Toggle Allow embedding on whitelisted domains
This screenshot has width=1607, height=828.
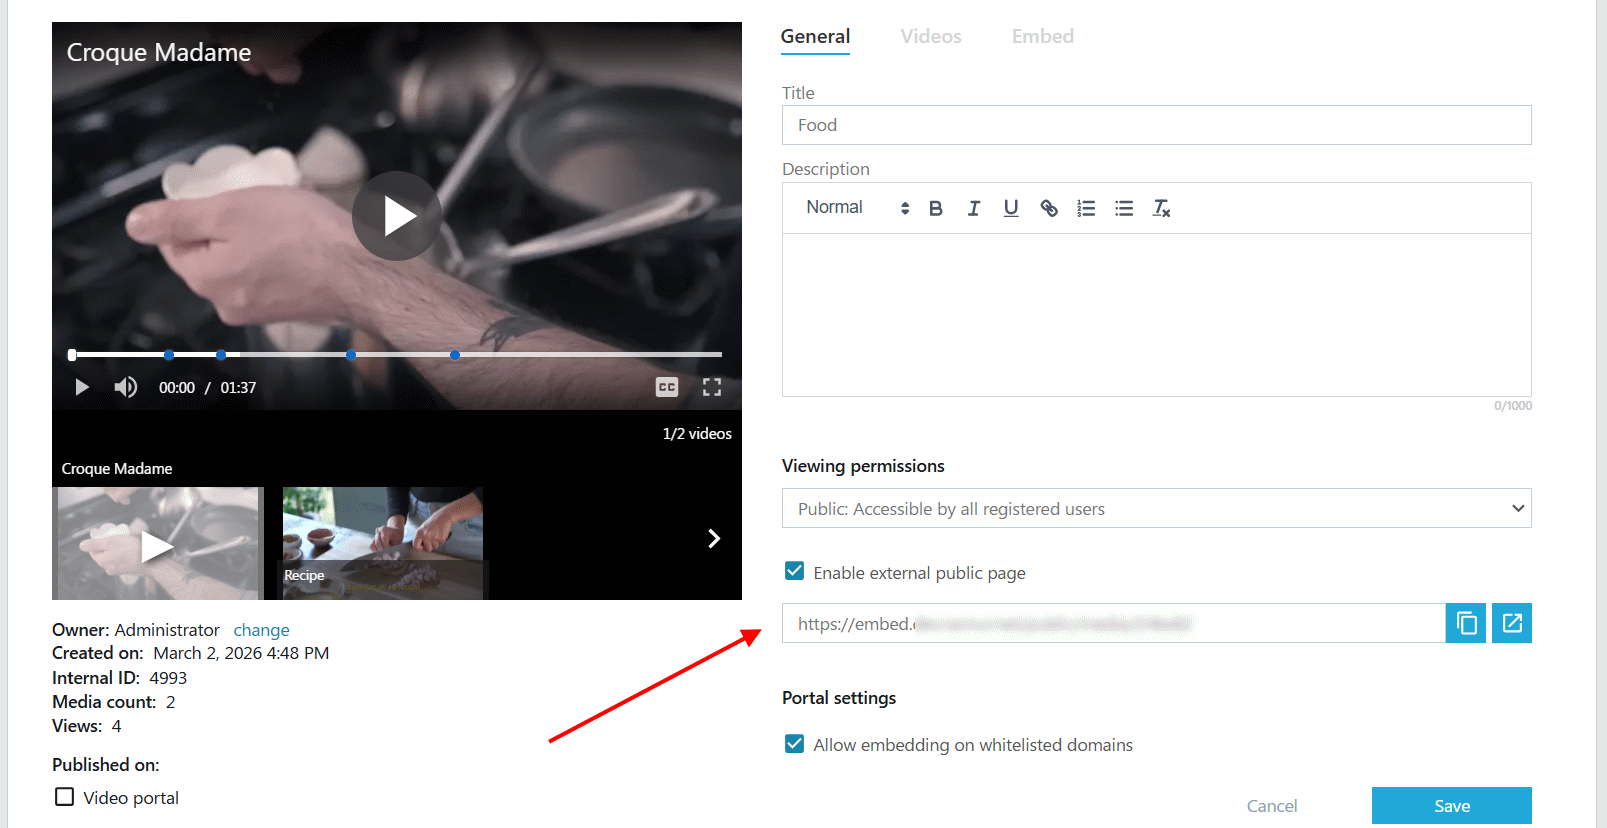[x=795, y=744]
